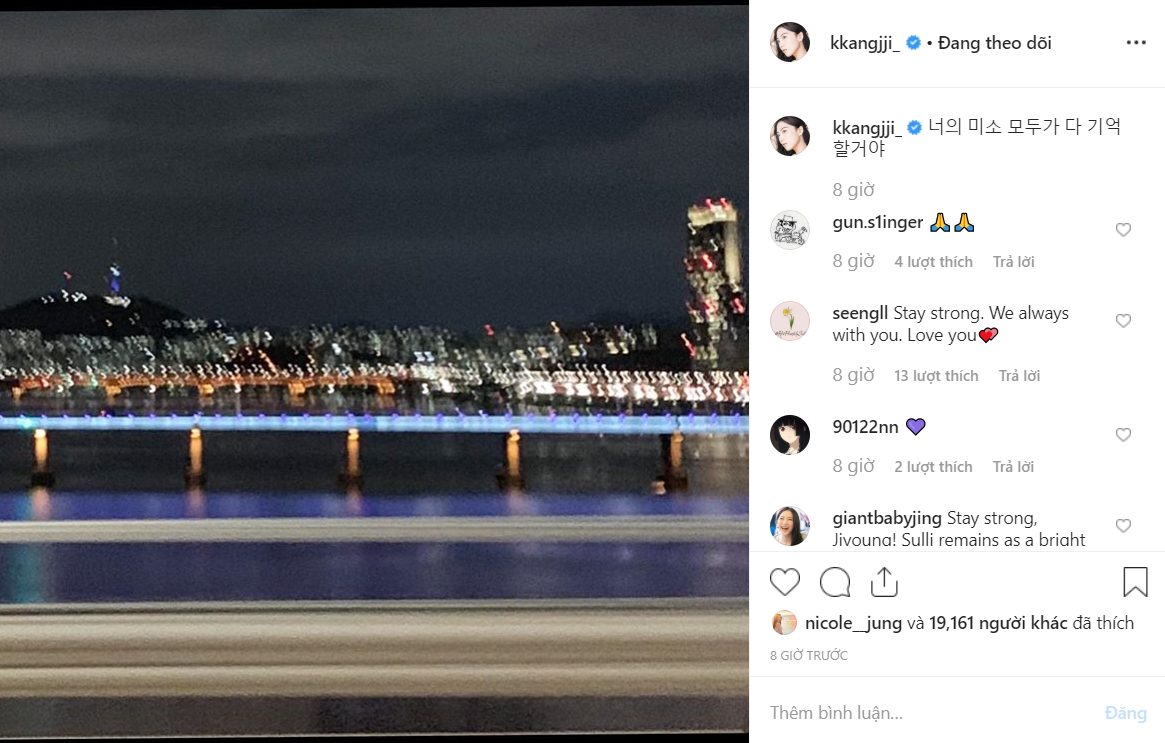Image resolution: width=1165 pixels, height=743 pixels.
Task: Open gun.s1inger's profile avatar
Action: [789, 230]
